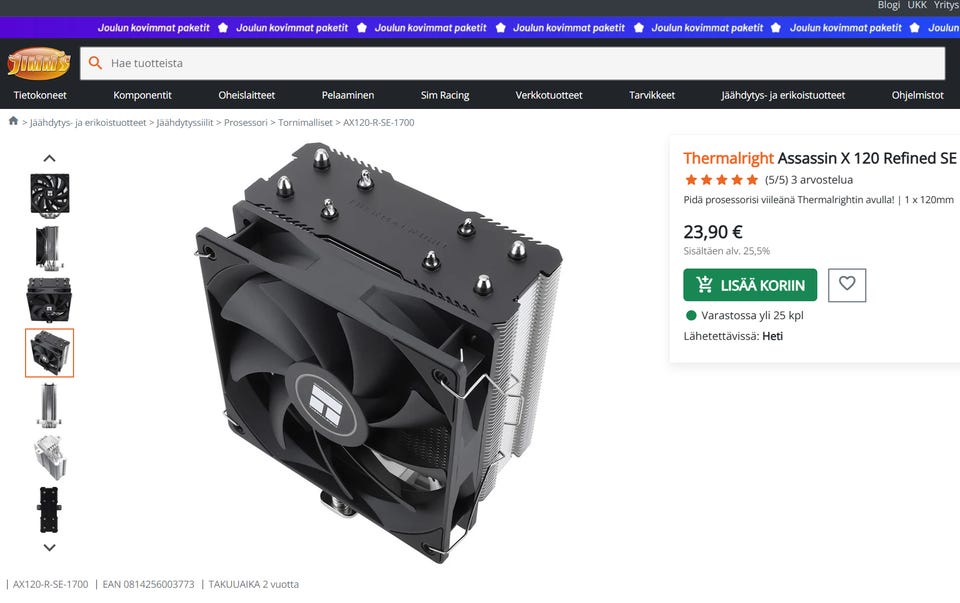Select the front fan view thumbnail
The width and height of the screenshot is (960, 603).
click(50, 195)
